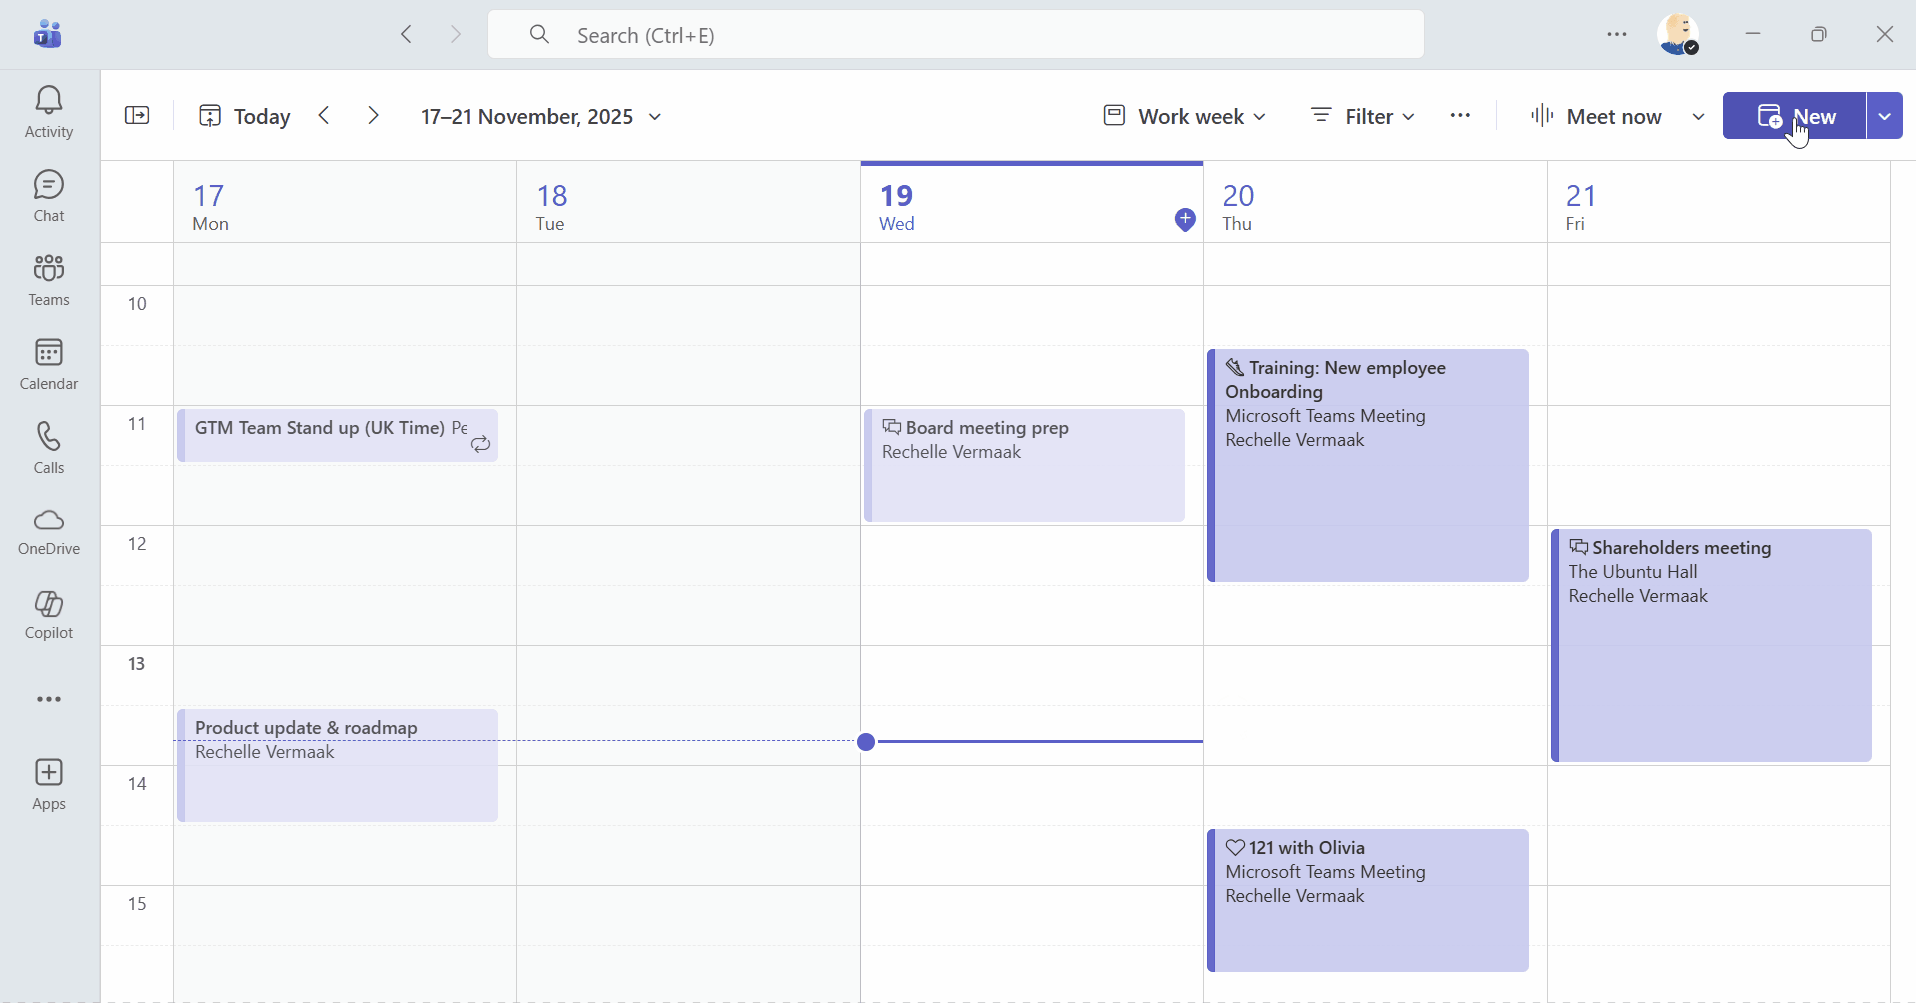This screenshot has width=1916, height=1003.
Task: Open the Chat section
Action: (48, 193)
